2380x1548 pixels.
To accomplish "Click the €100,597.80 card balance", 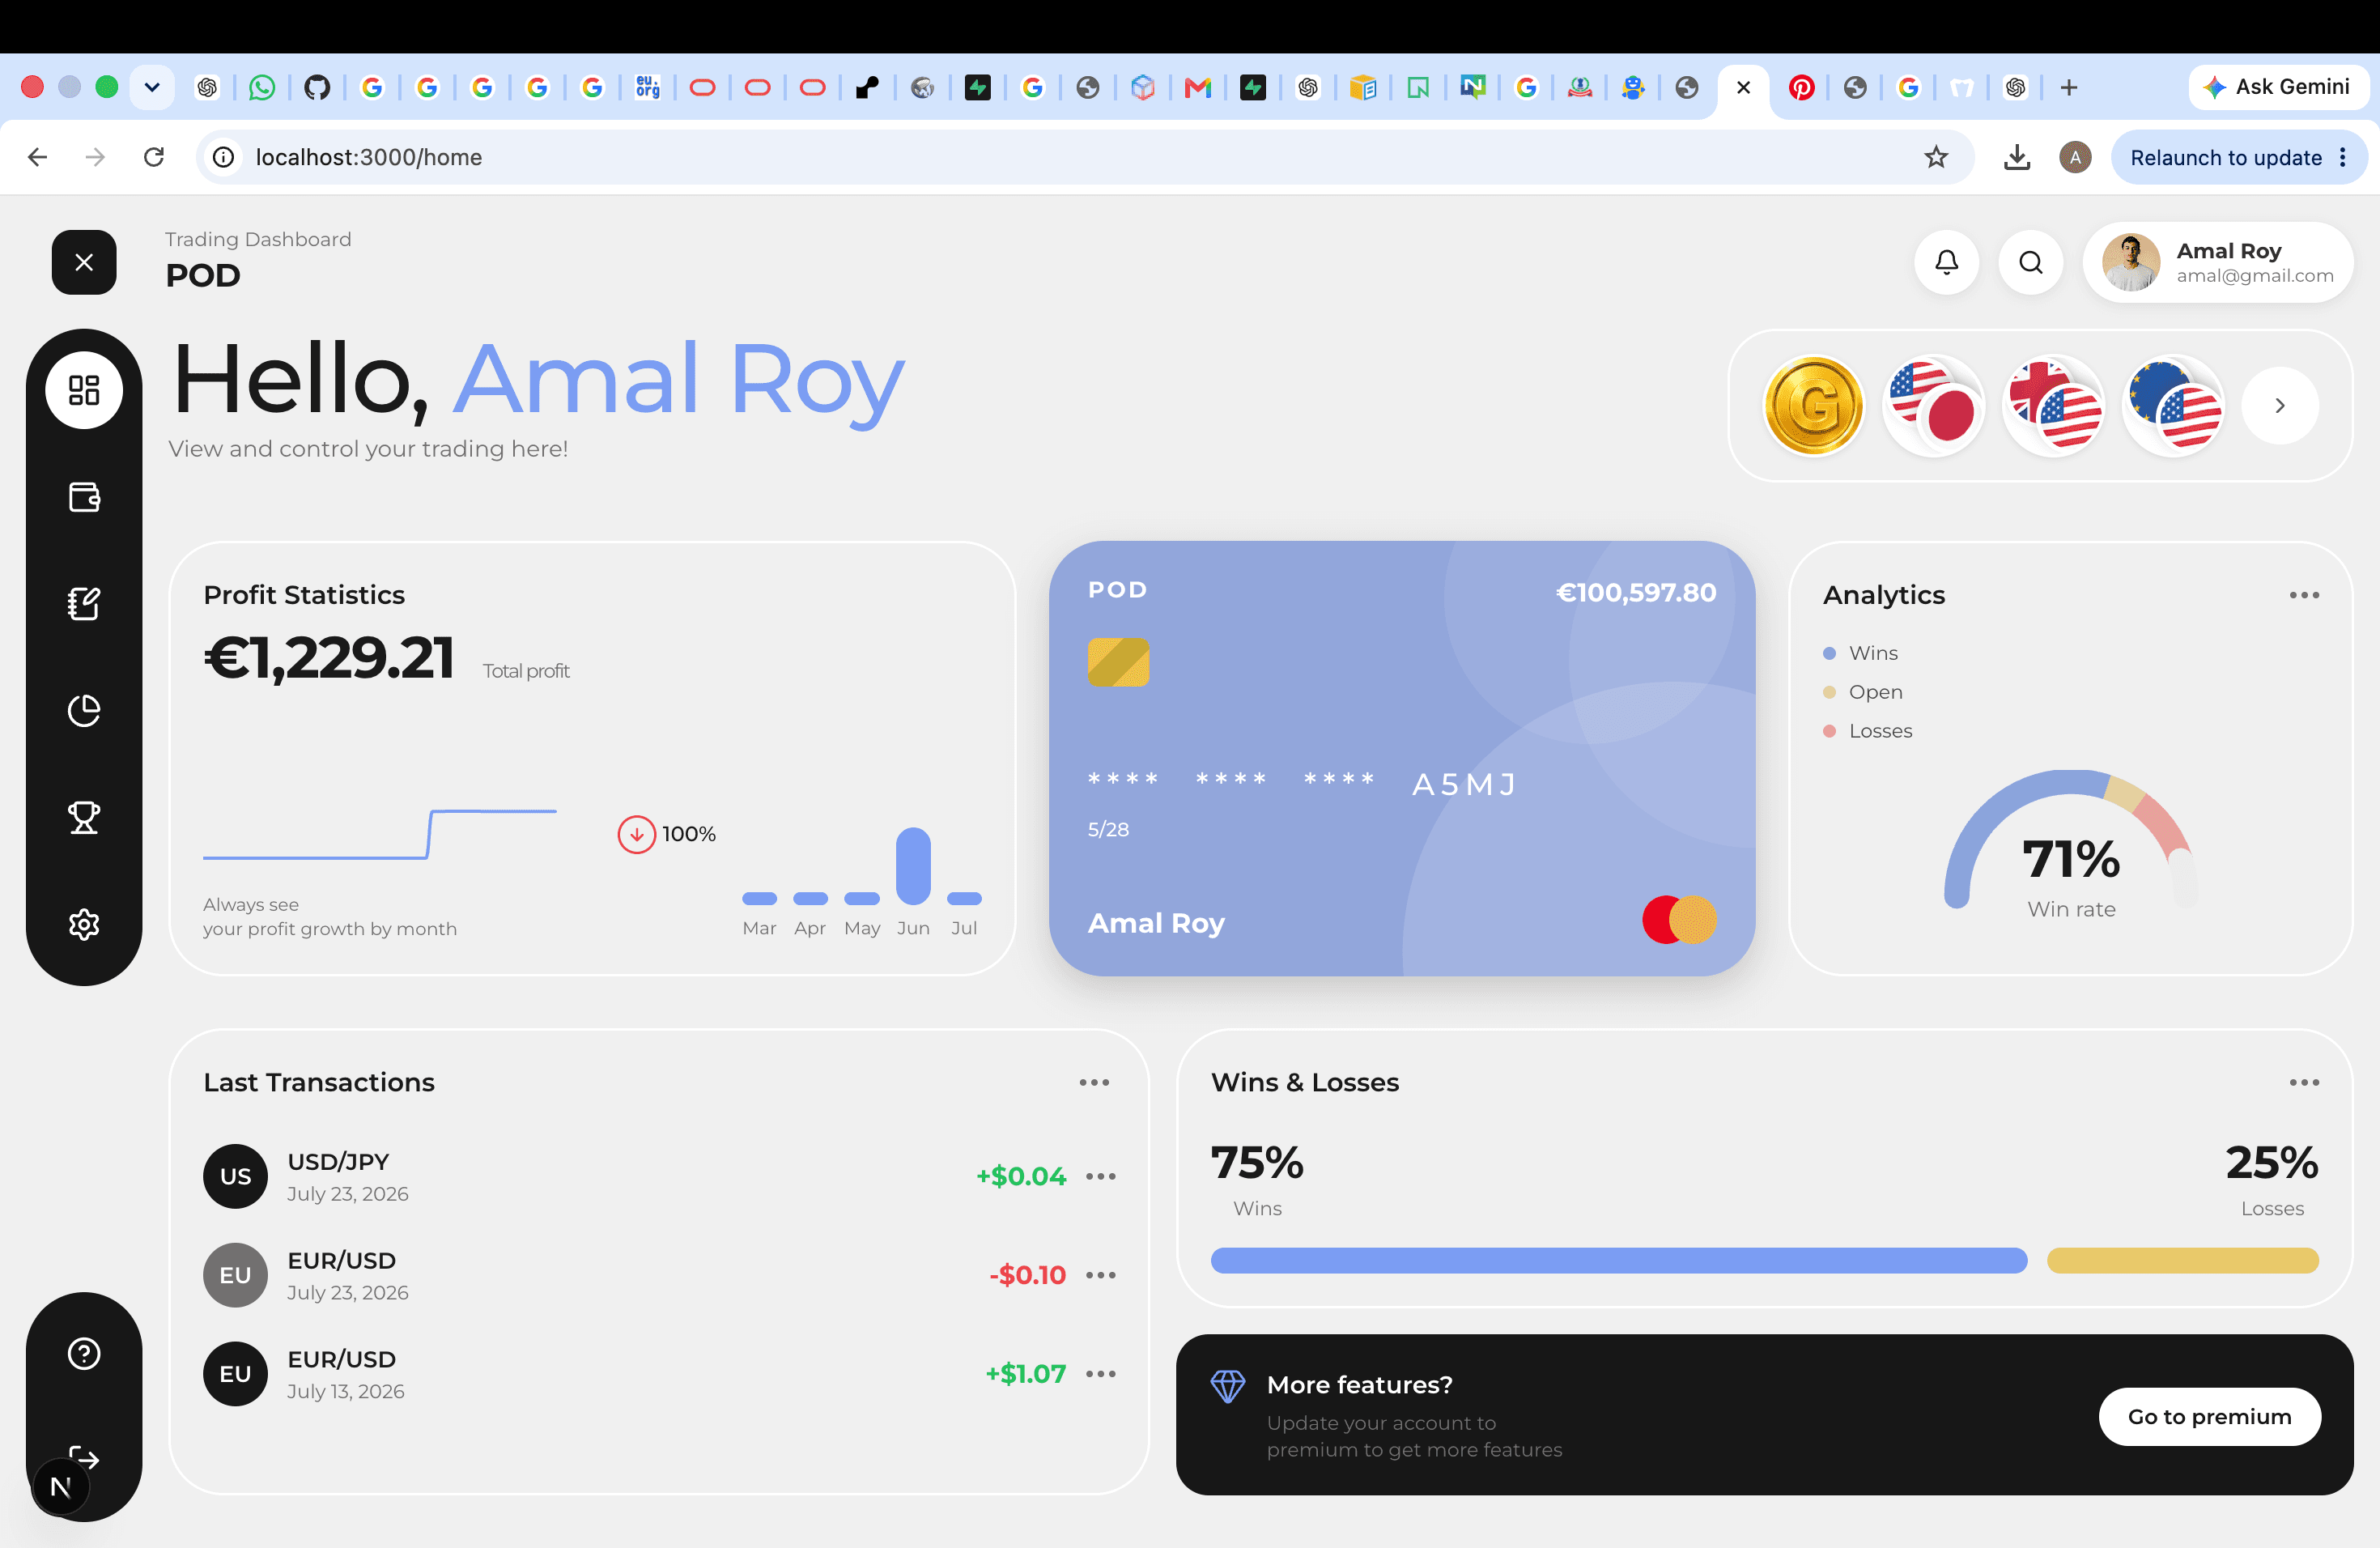I will (x=1636, y=593).
